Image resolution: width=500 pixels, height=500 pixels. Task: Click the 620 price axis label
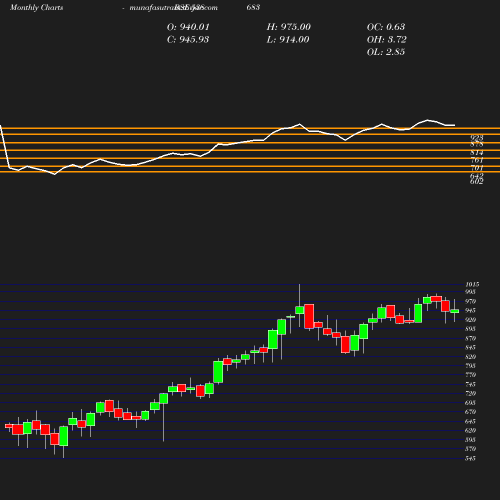pyautogui.click(x=471, y=431)
